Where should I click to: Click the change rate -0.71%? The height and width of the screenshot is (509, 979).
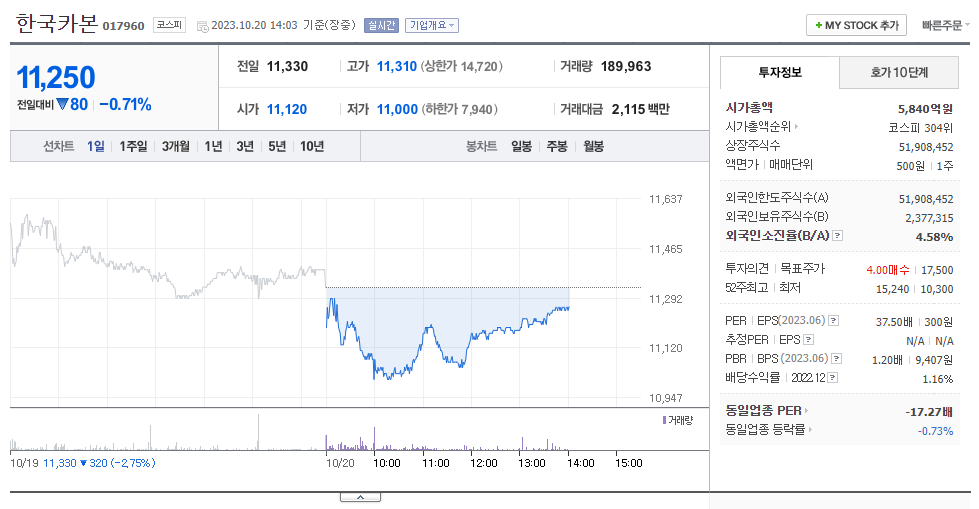[125, 104]
